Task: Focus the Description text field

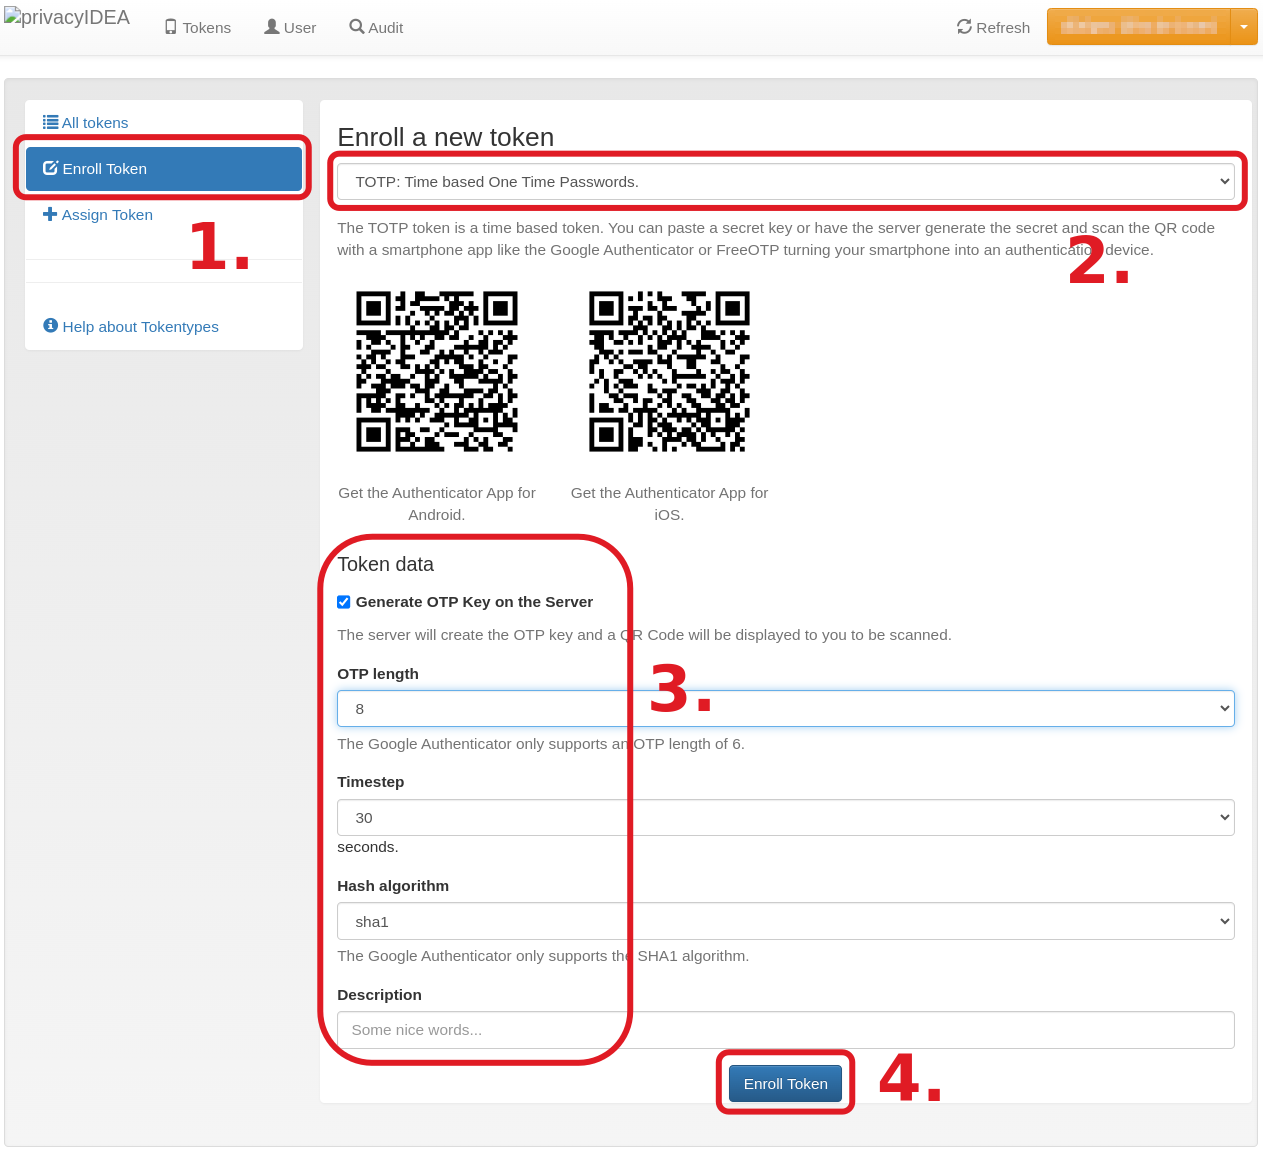Action: coord(785,1030)
